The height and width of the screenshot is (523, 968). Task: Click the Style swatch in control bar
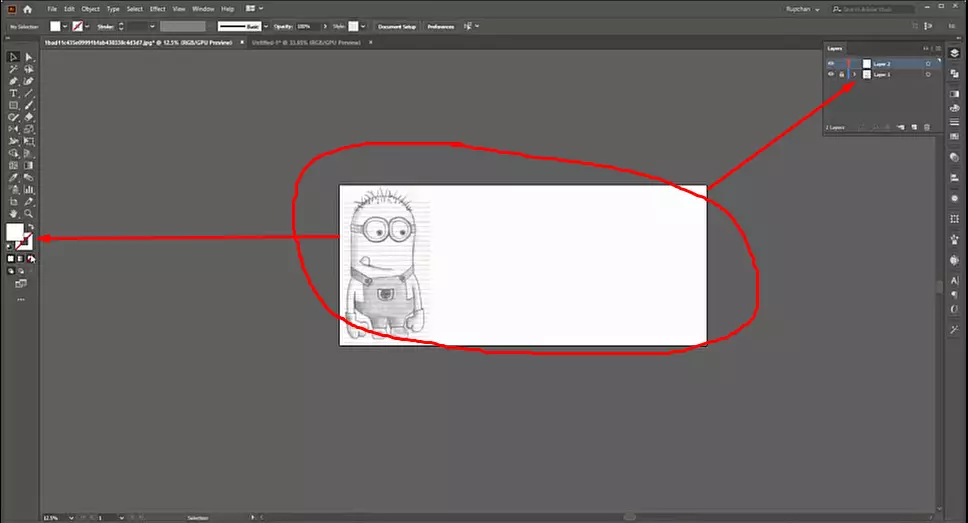pyautogui.click(x=353, y=27)
